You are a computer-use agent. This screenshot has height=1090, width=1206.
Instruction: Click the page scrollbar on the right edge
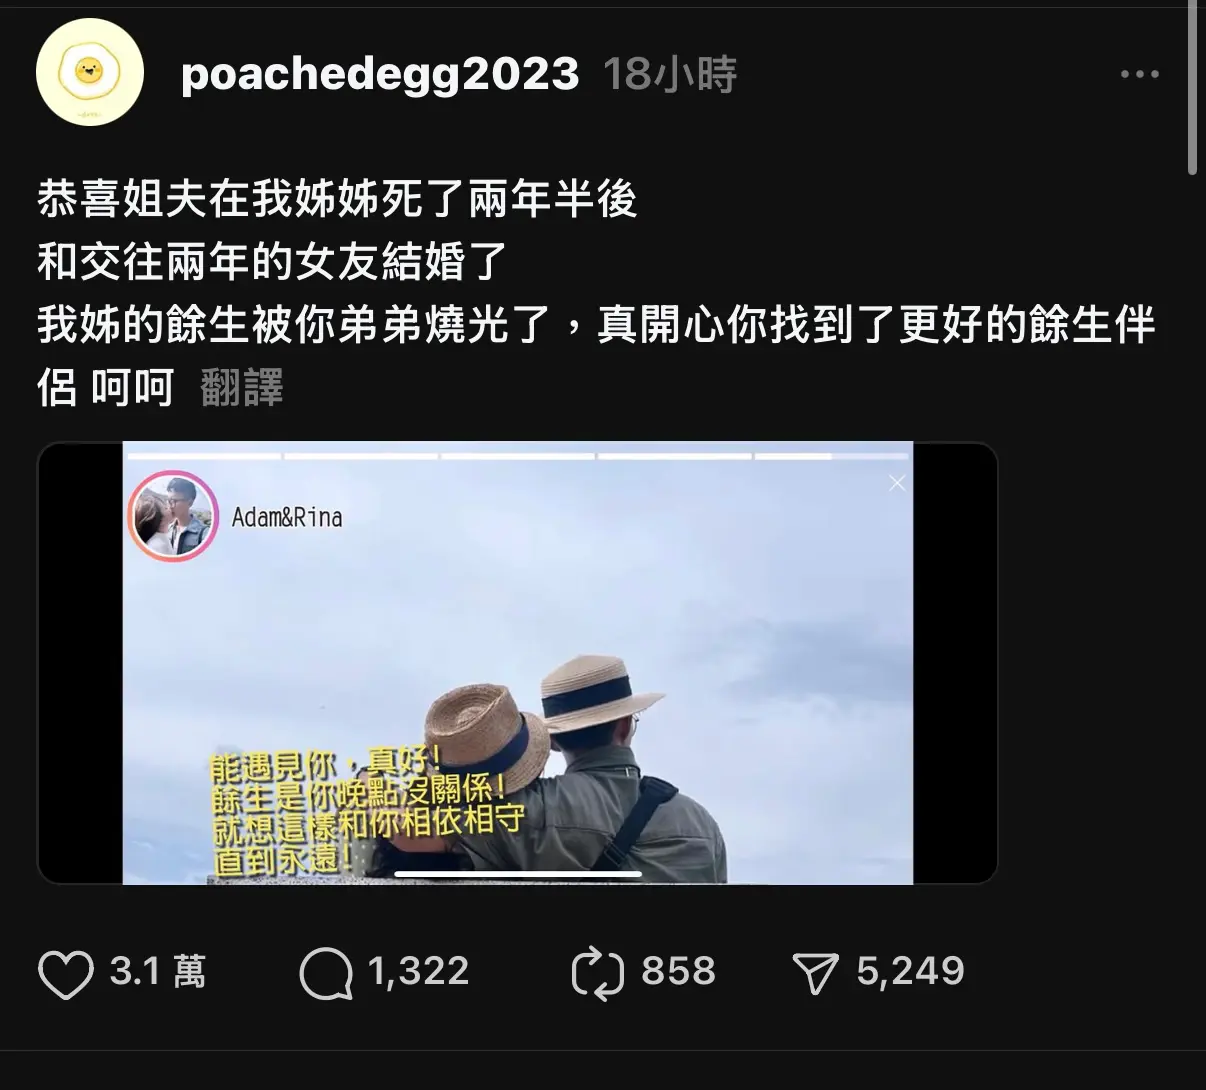(1192, 88)
